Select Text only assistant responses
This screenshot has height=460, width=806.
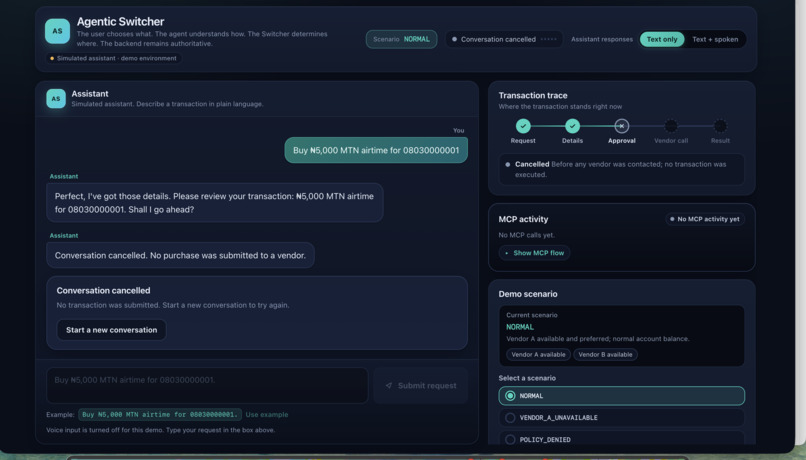pos(662,39)
